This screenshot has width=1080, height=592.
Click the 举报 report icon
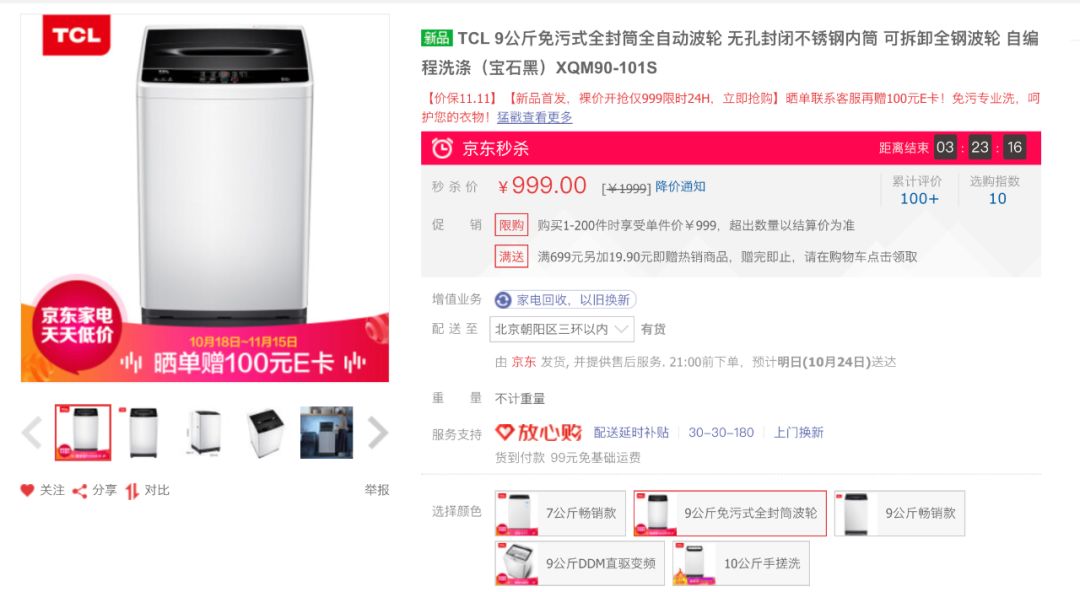click(374, 490)
